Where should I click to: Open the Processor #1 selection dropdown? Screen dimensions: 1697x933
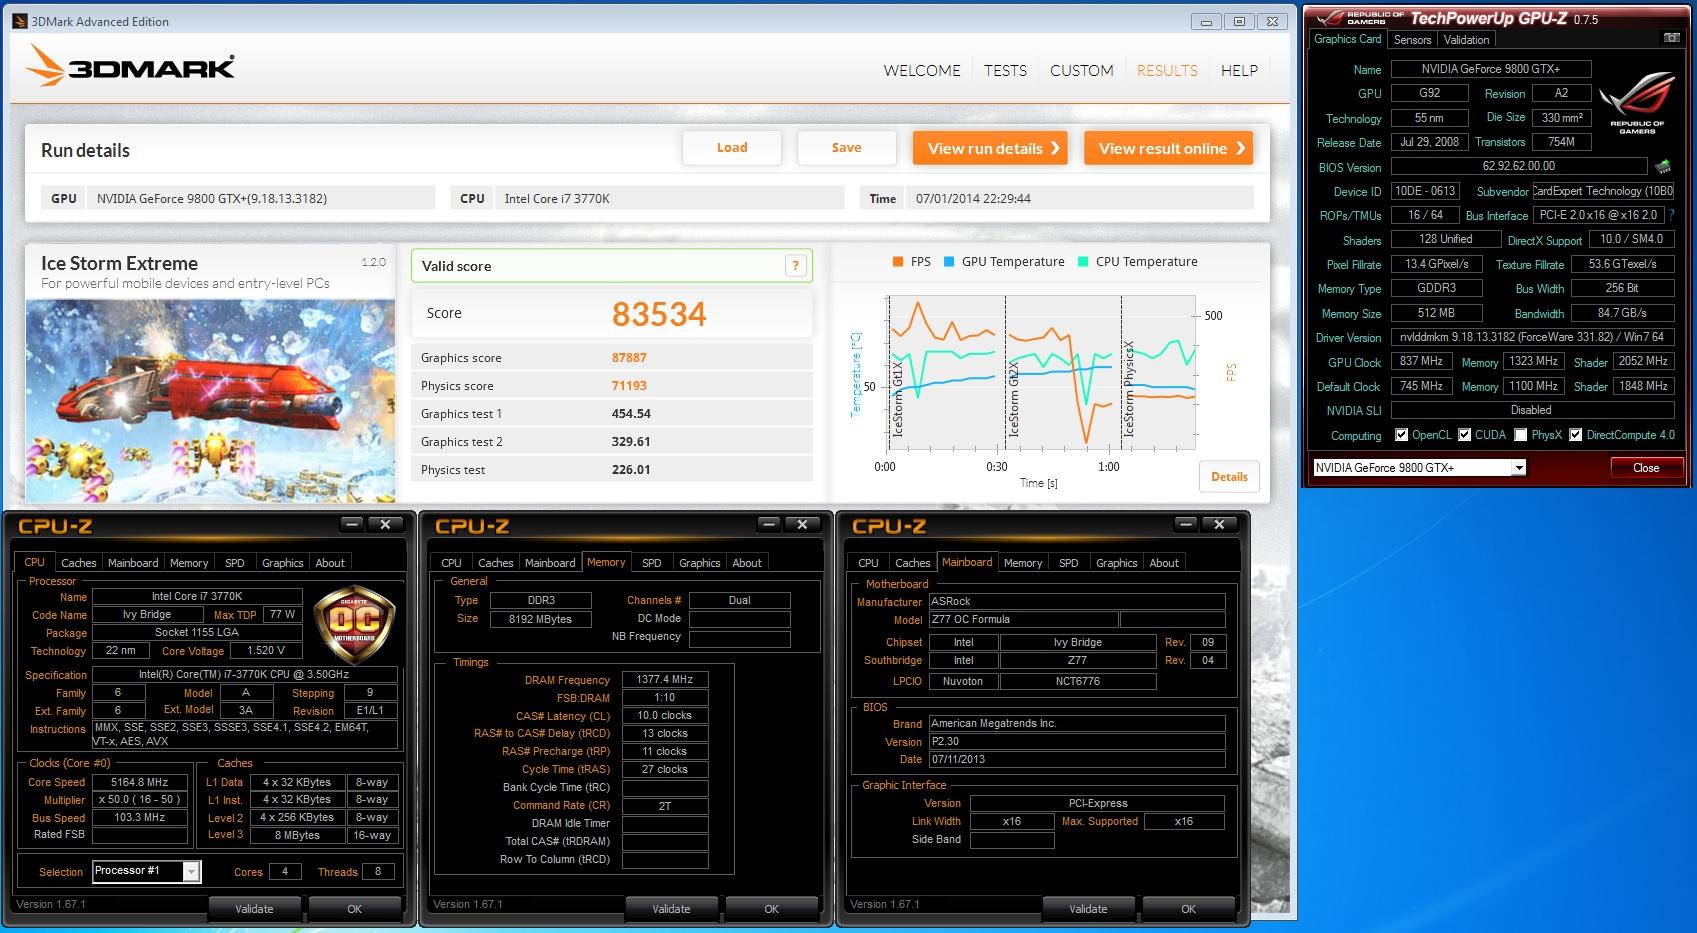click(190, 872)
